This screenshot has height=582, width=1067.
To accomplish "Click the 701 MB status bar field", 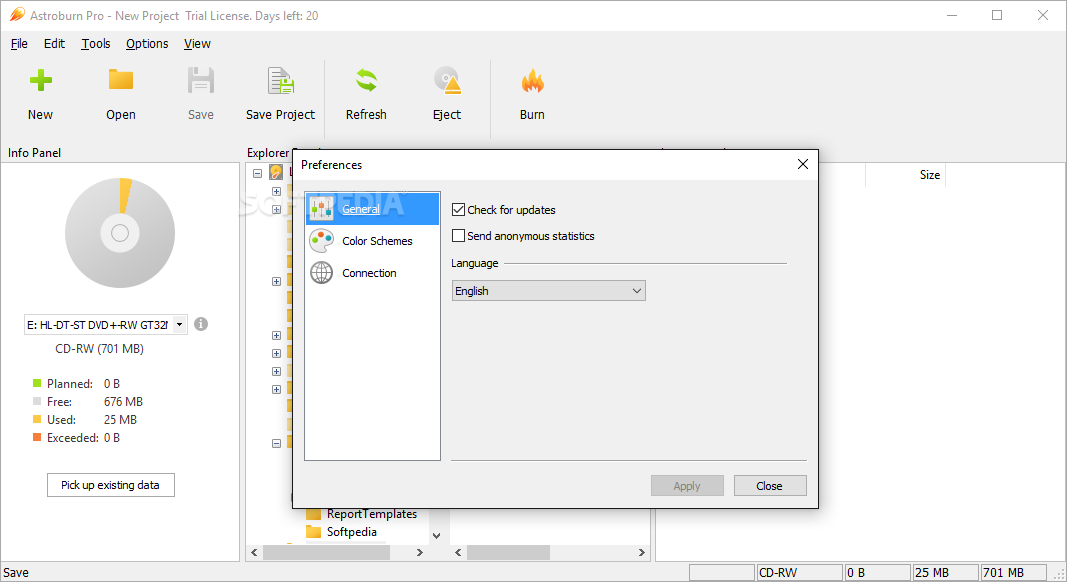I will [x=1013, y=572].
